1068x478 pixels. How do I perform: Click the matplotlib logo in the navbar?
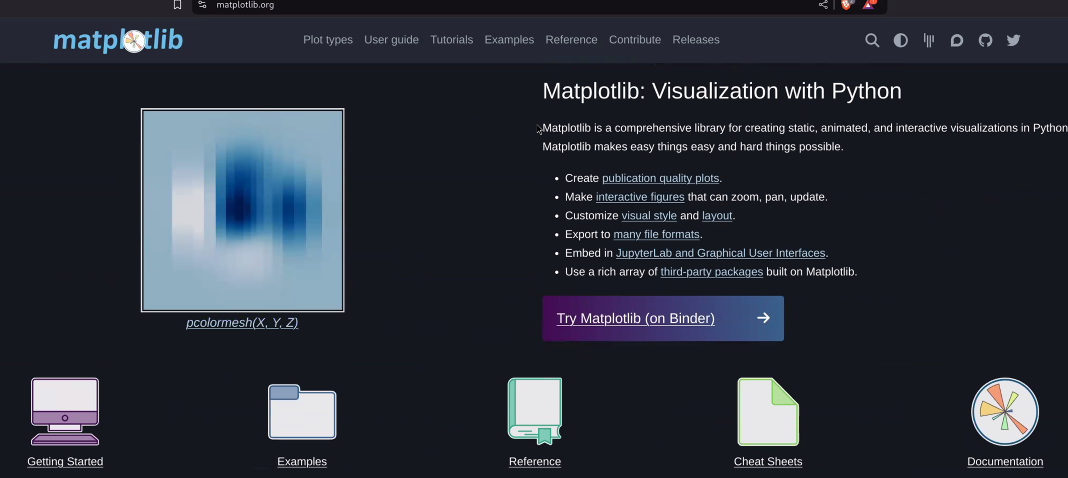point(118,40)
